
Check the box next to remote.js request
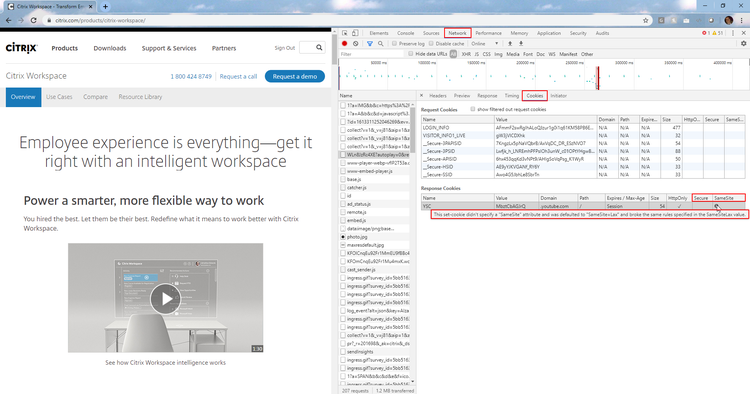[343, 212]
